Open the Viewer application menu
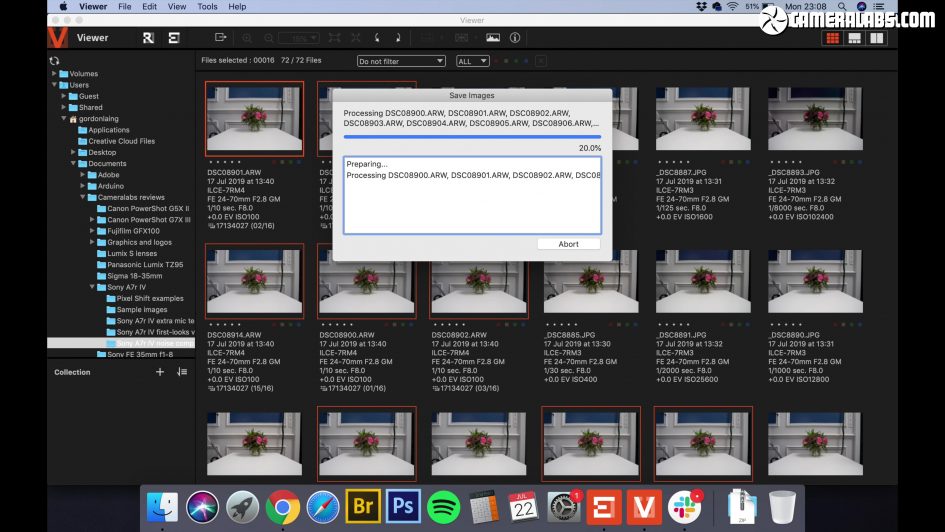 (93, 7)
